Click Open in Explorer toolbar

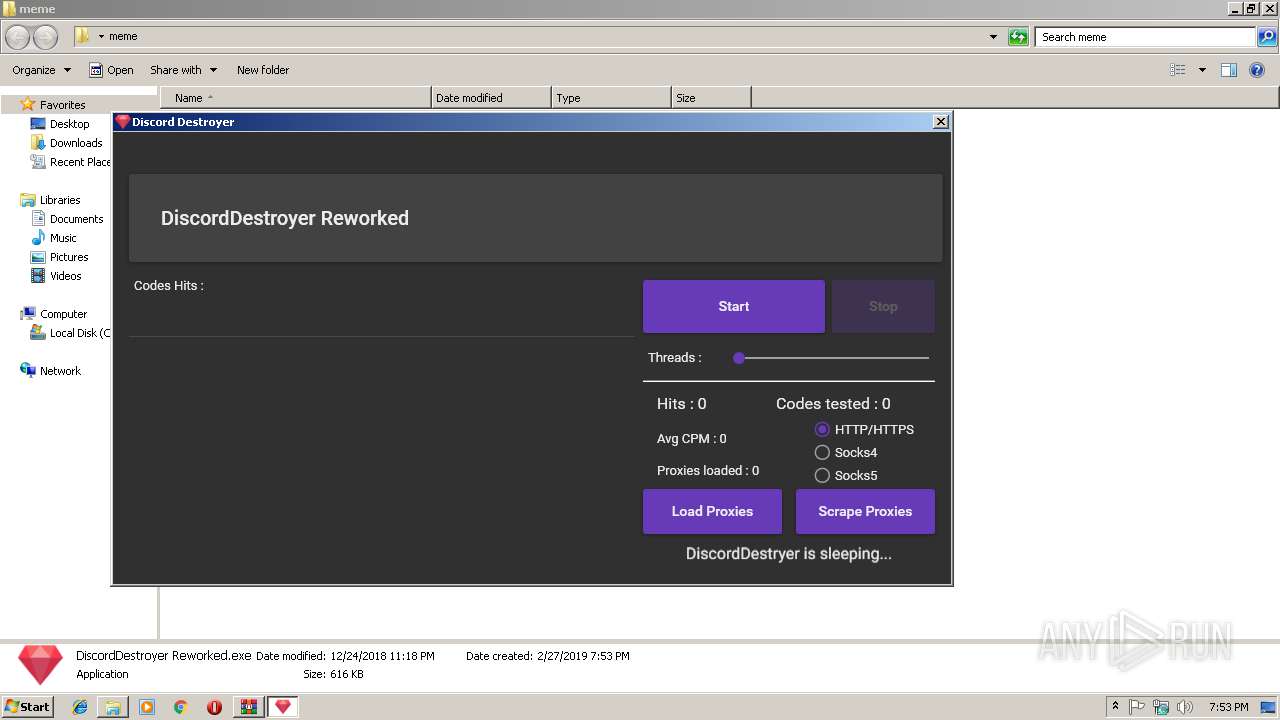pos(111,70)
